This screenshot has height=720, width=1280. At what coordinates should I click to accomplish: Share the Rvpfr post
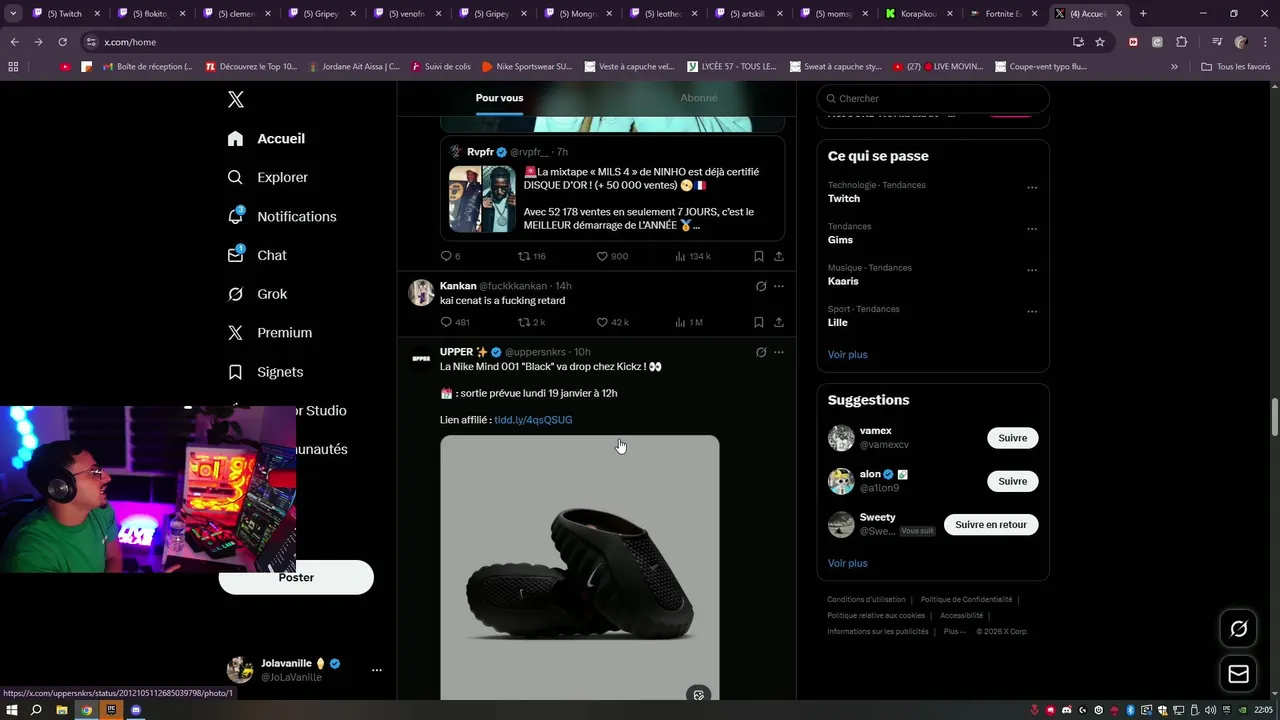click(778, 256)
